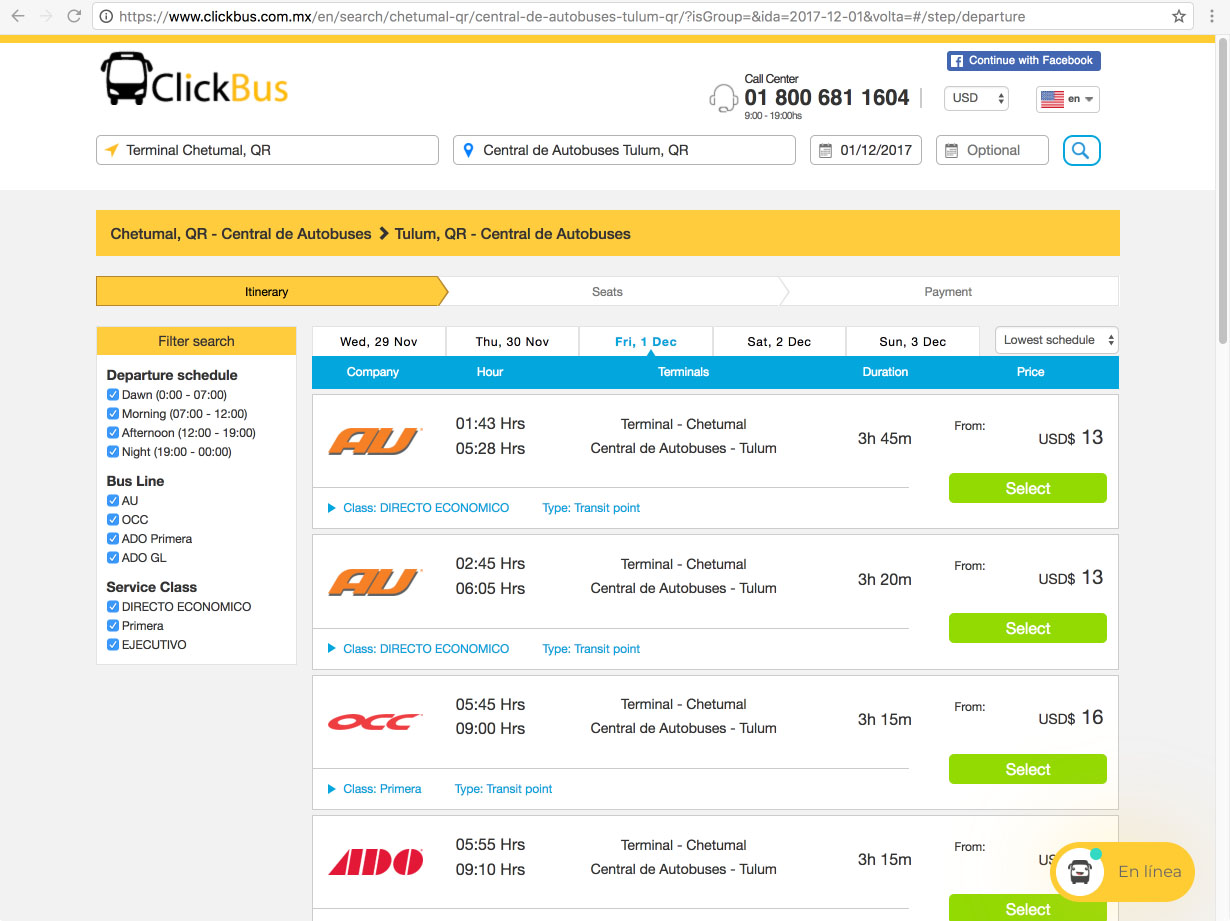Open the Lowest schedule sort dropdown
The width and height of the screenshot is (1230, 921).
[x=1057, y=340]
